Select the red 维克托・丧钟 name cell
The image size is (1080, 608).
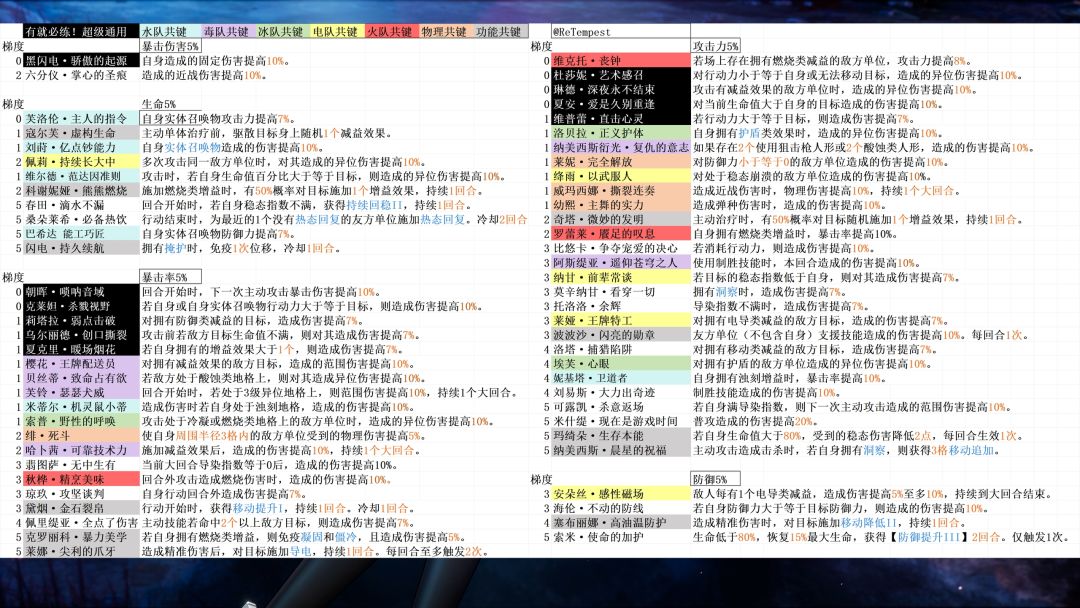tap(621, 61)
